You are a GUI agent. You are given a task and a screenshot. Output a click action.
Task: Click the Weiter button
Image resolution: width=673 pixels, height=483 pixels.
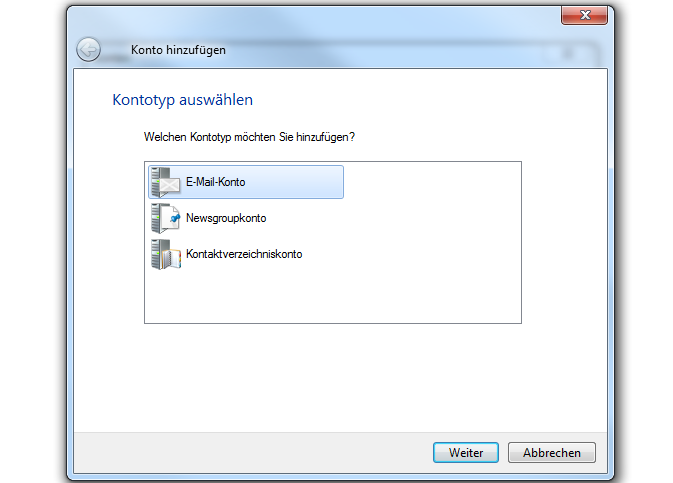[x=466, y=453]
